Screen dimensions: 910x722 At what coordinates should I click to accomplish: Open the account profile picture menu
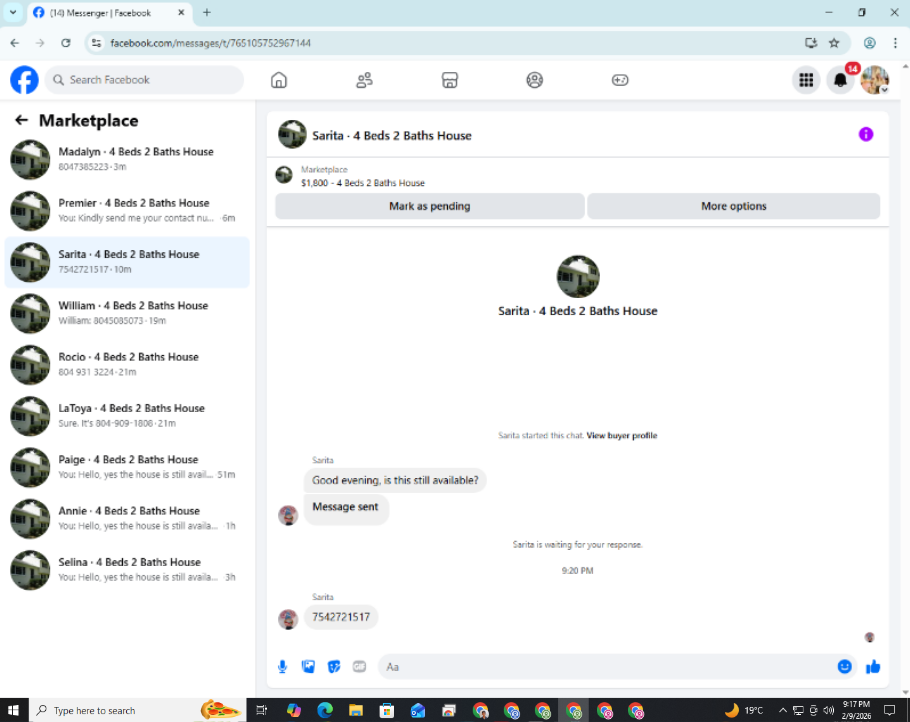point(875,80)
